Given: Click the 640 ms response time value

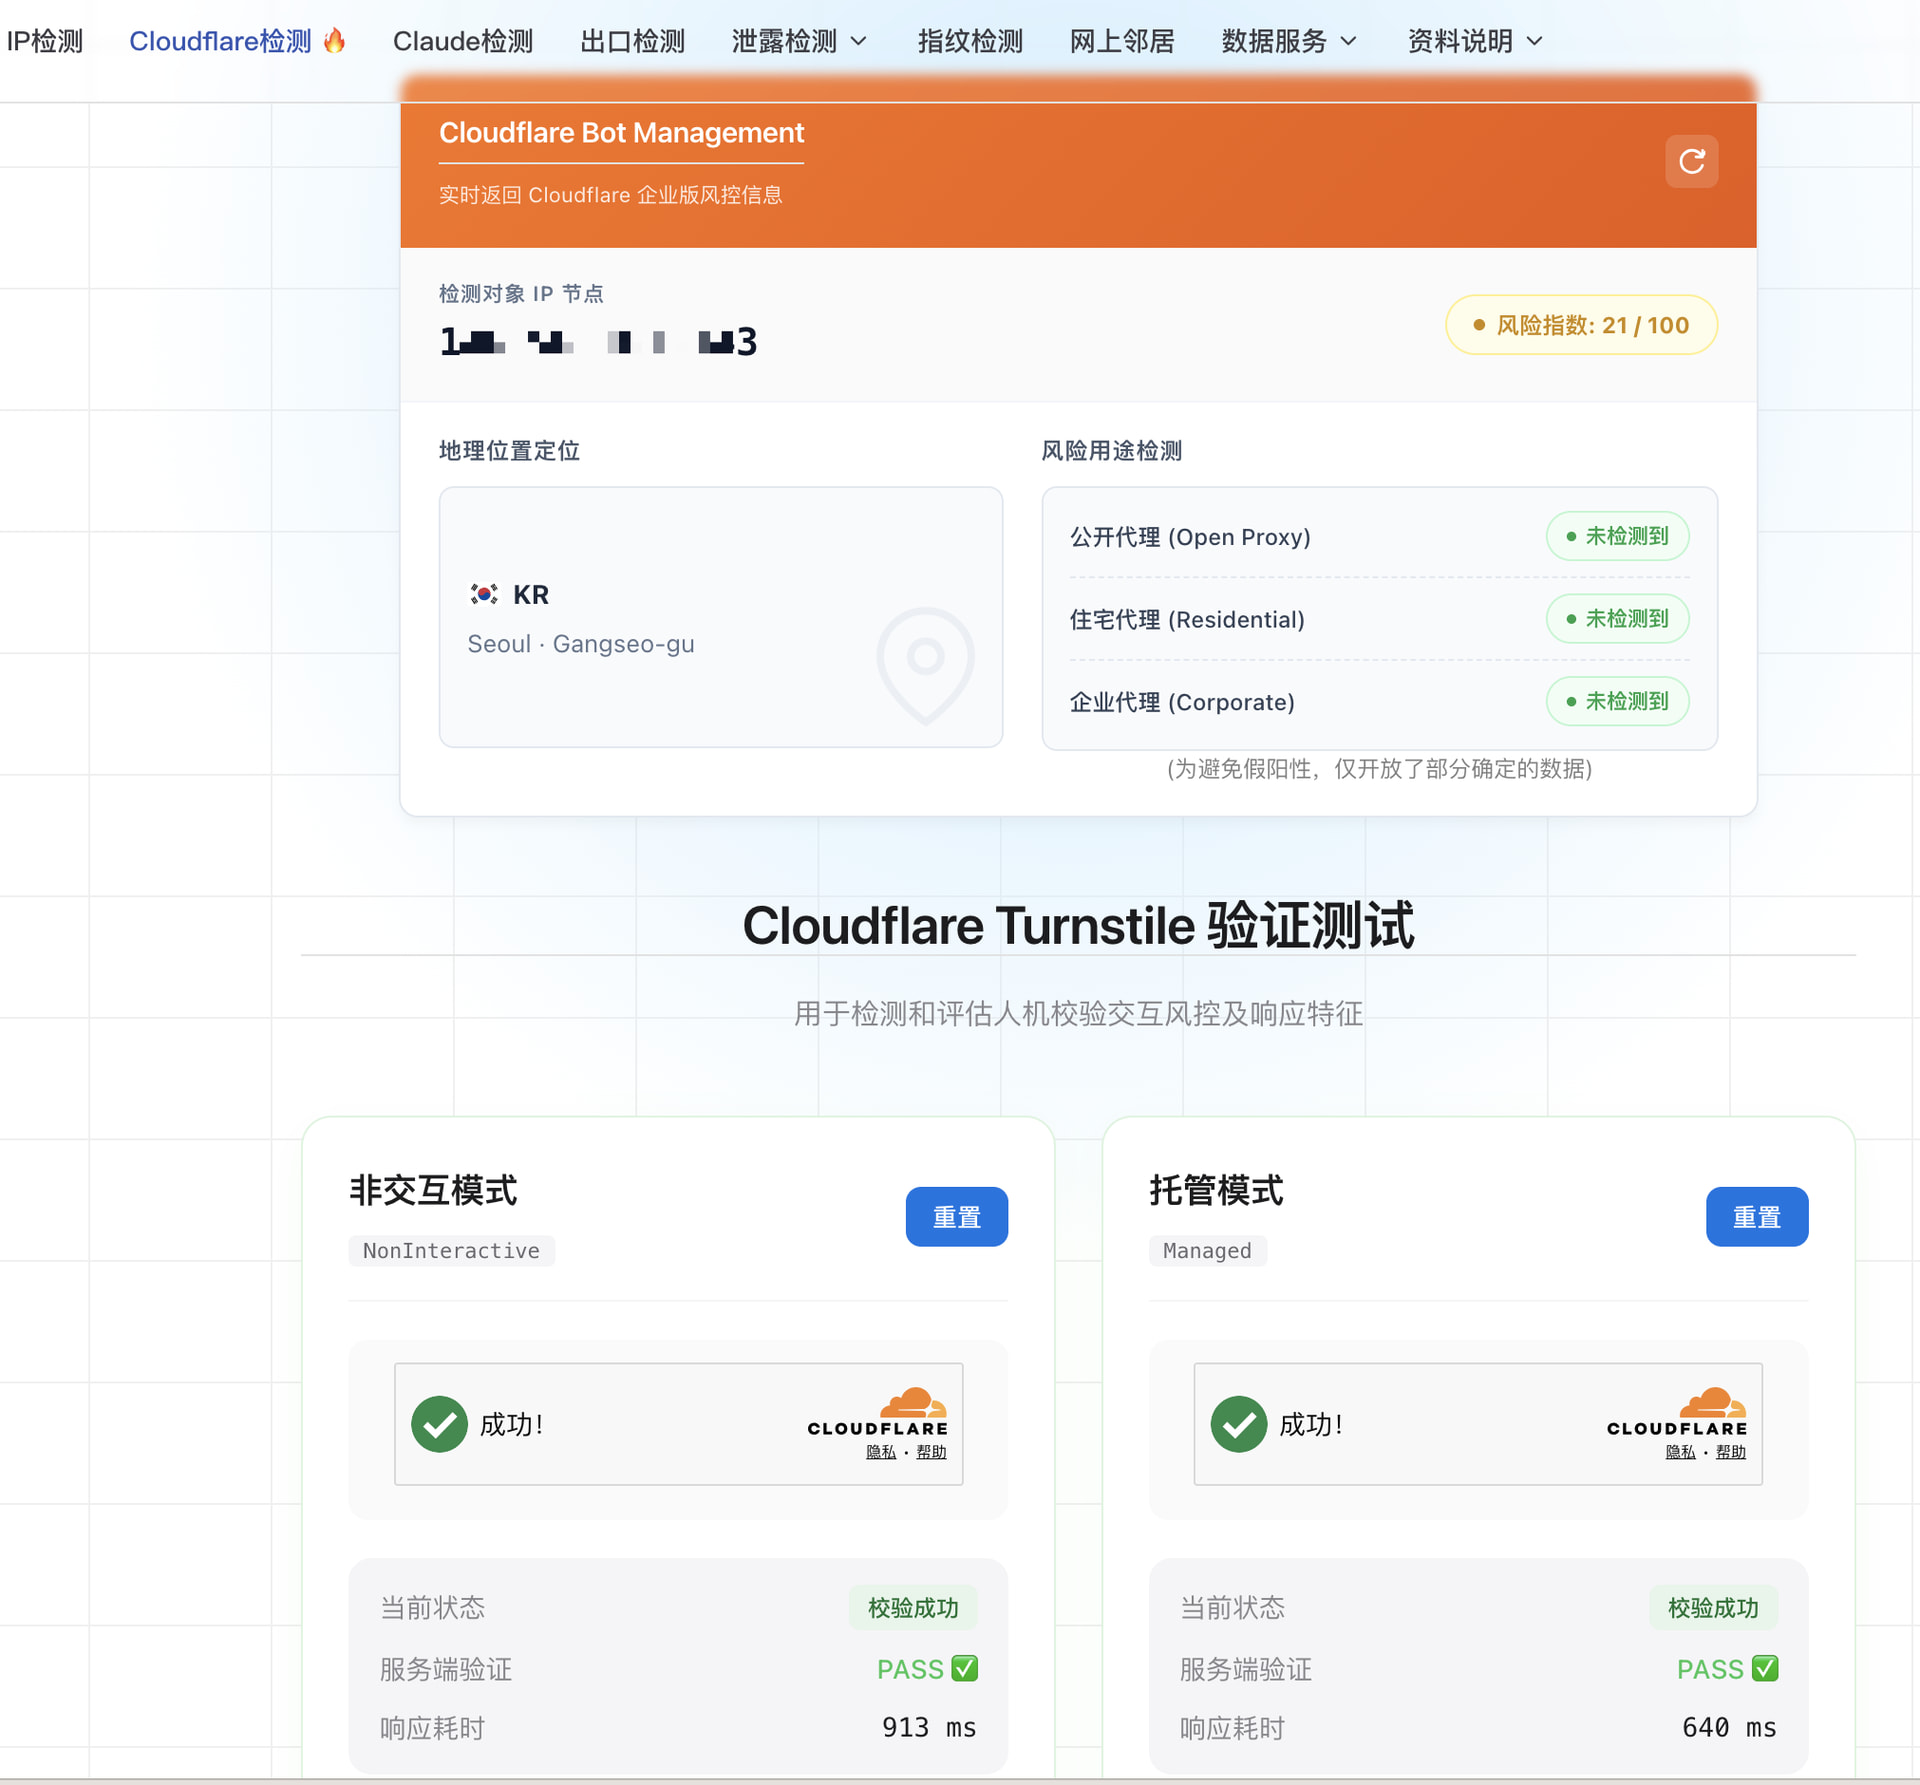Looking at the screenshot, I should 1729,1727.
